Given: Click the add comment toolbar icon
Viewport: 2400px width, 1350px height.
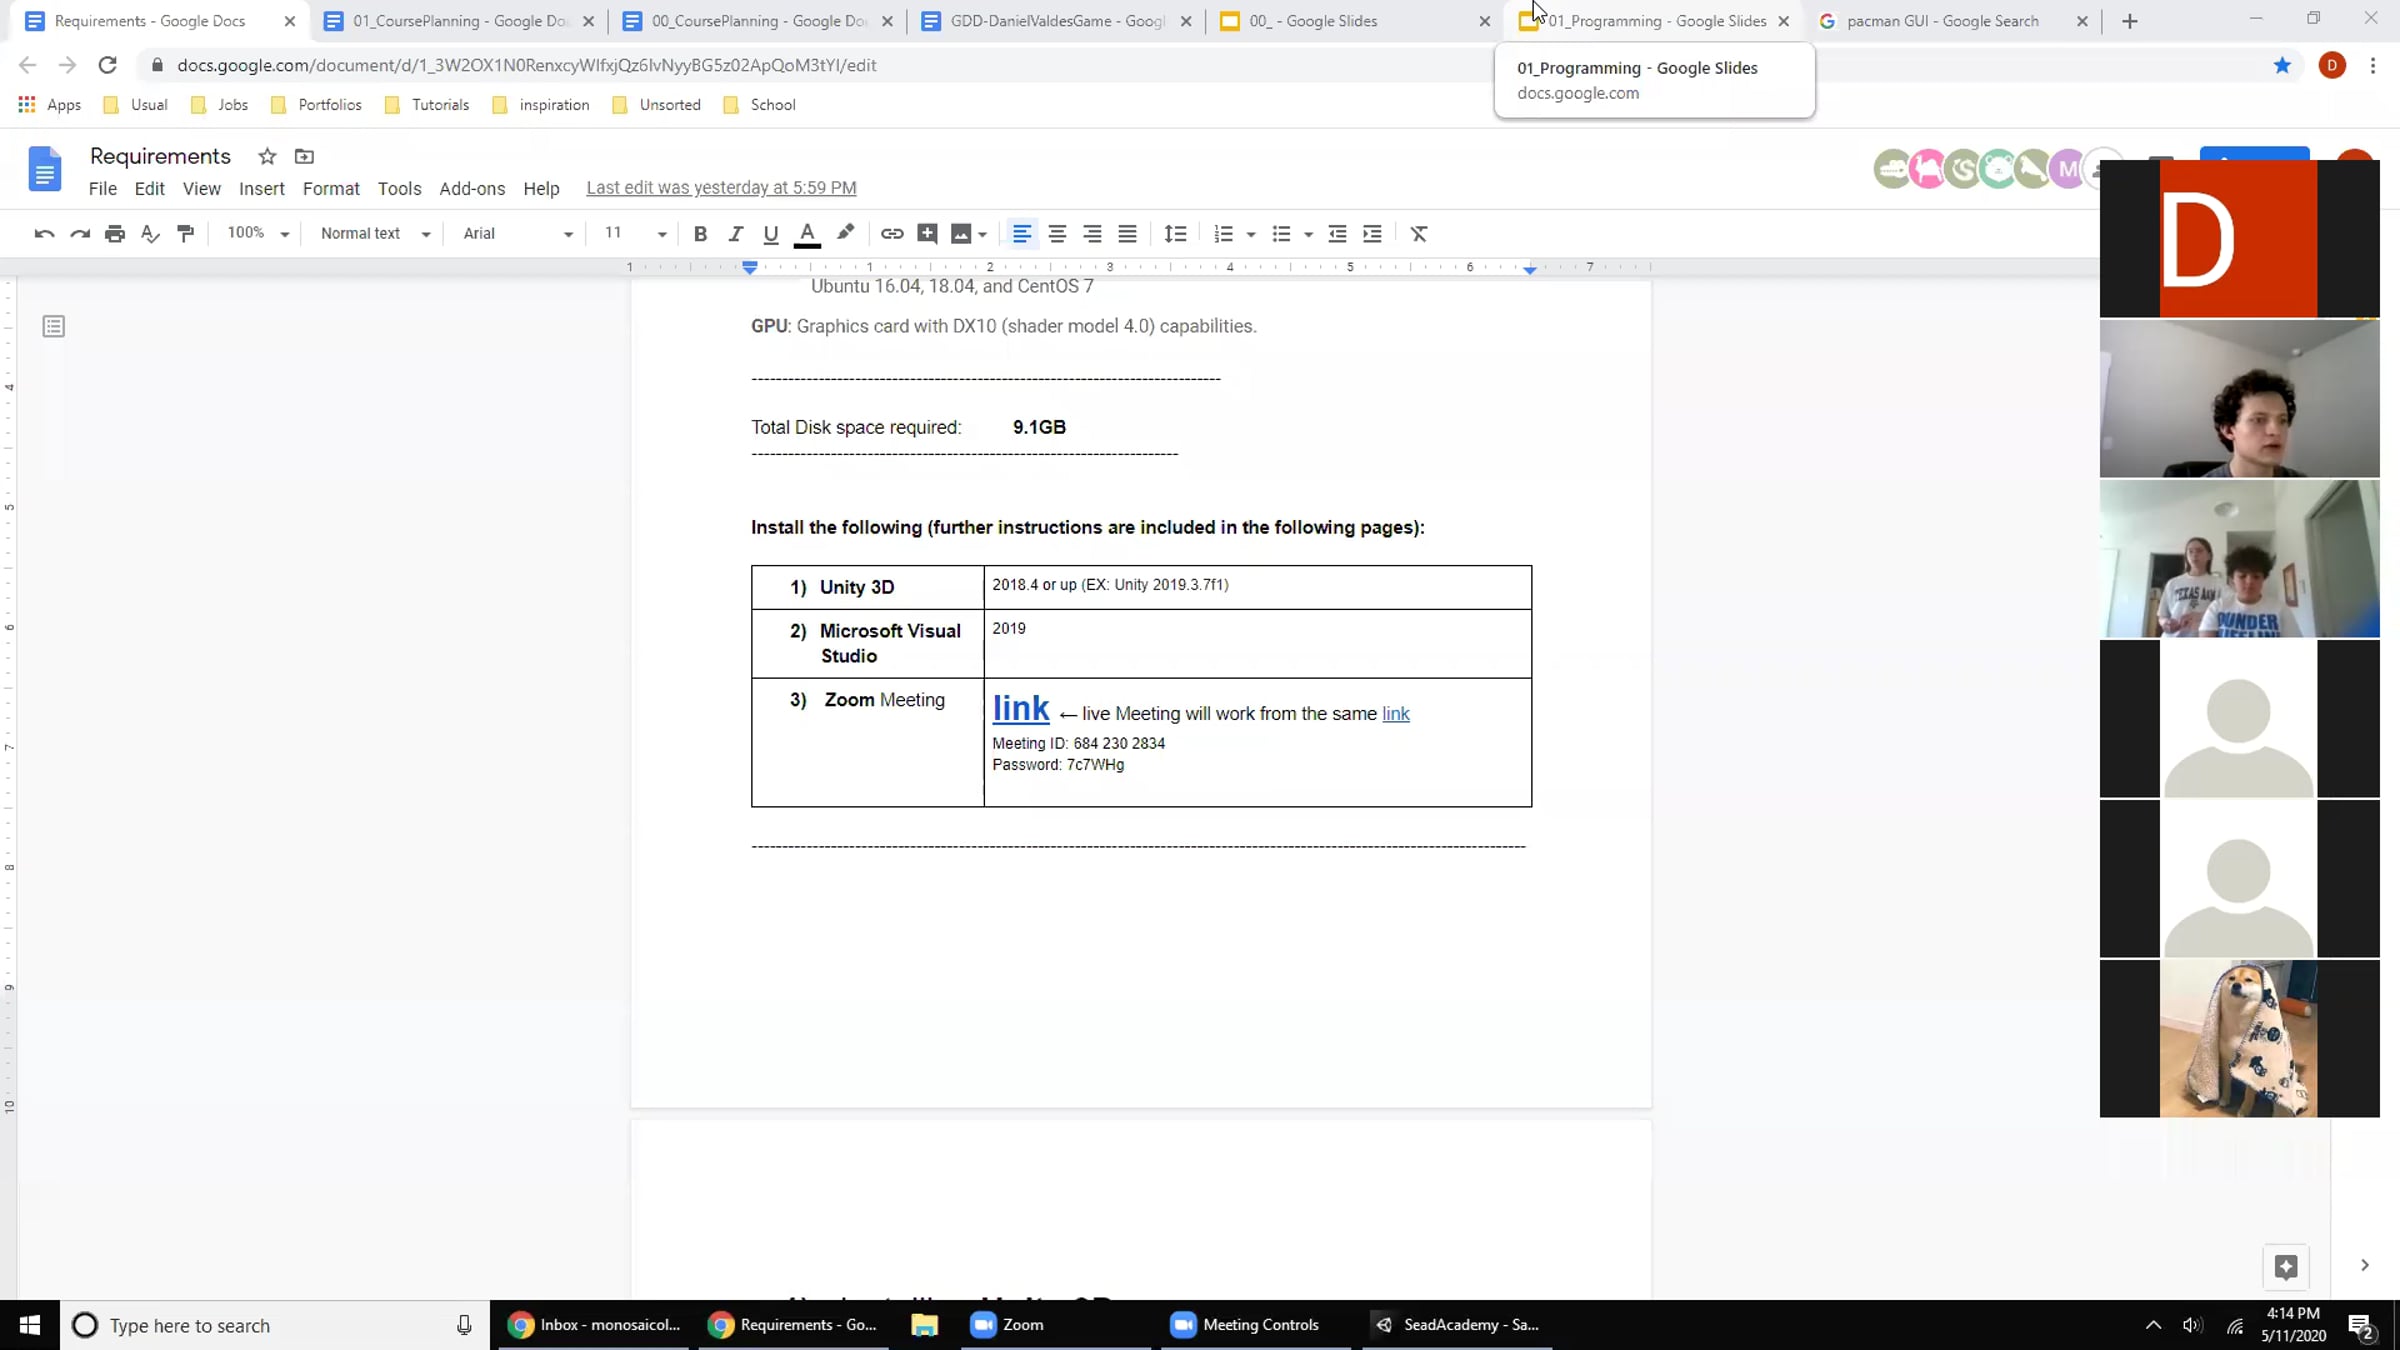Looking at the screenshot, I should 927,234.
